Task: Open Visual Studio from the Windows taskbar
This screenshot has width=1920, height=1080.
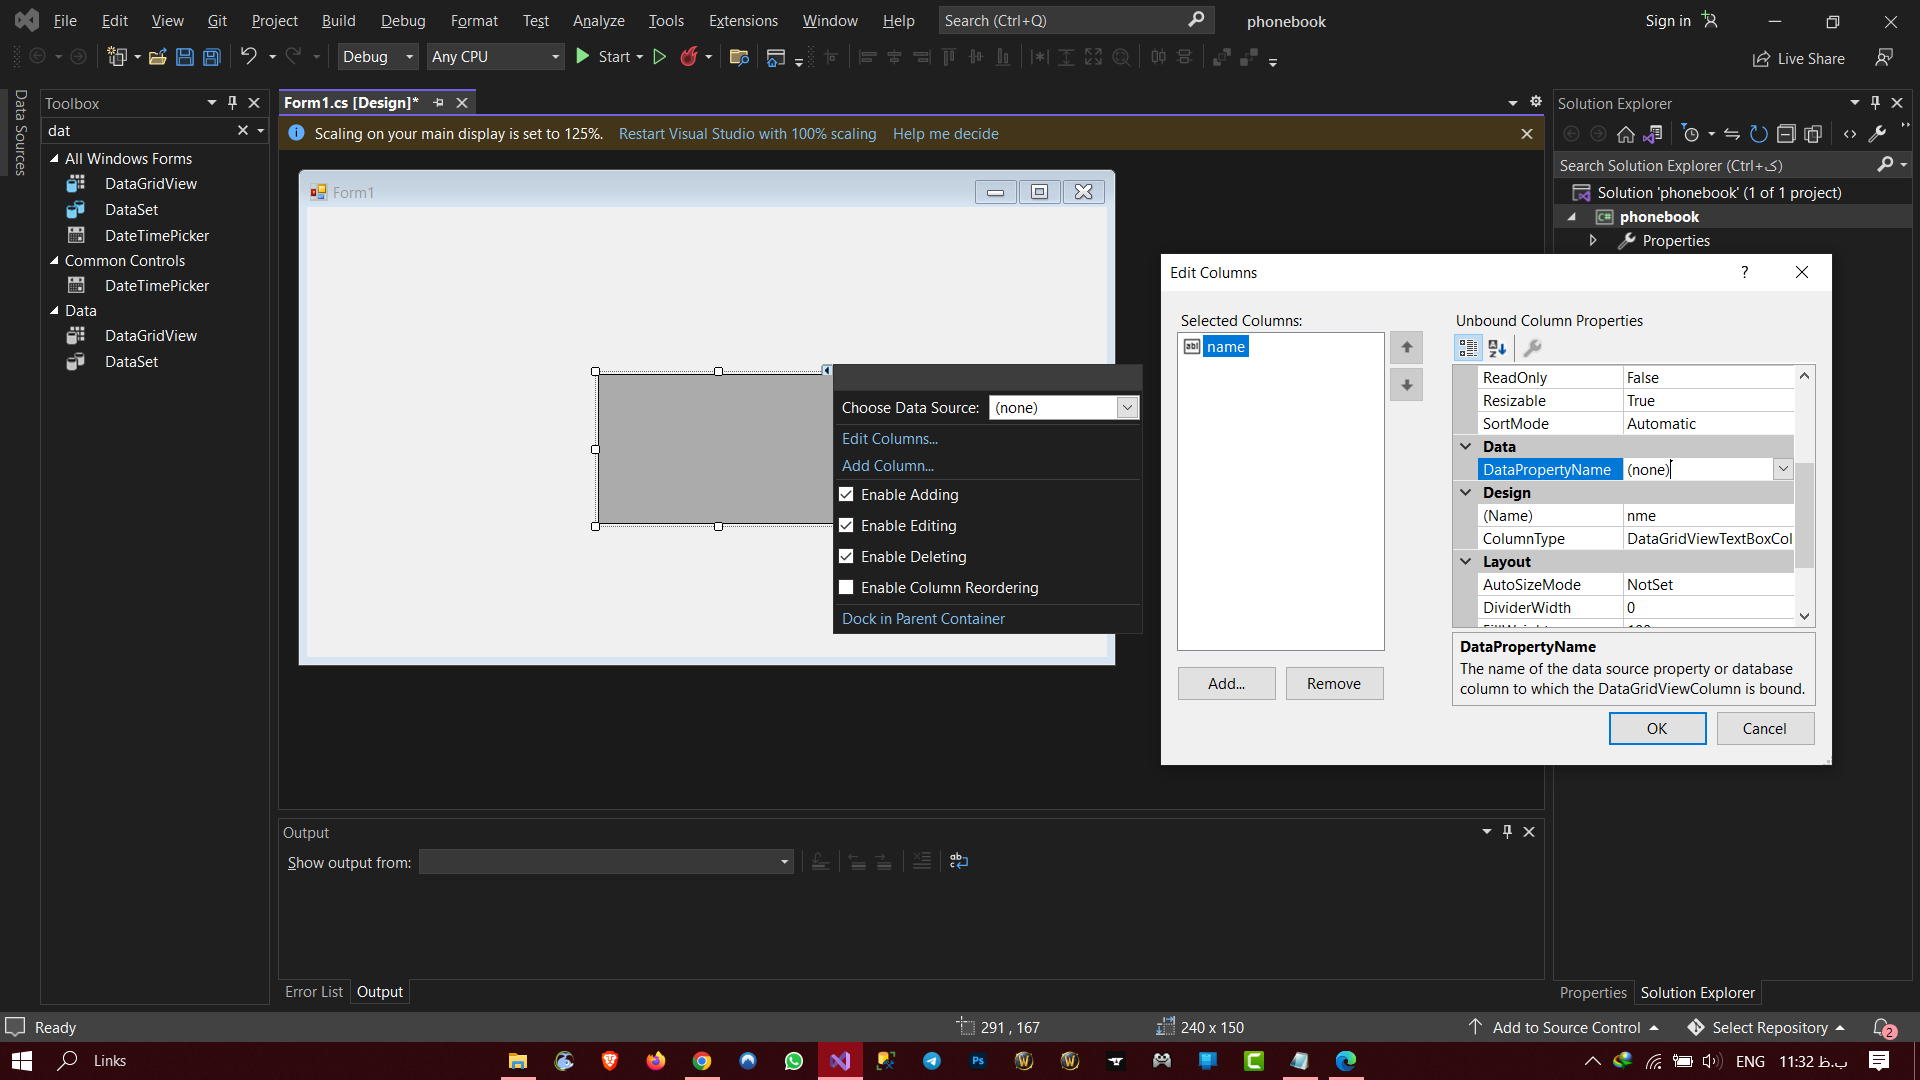Action: click(x=840, y=1061)
